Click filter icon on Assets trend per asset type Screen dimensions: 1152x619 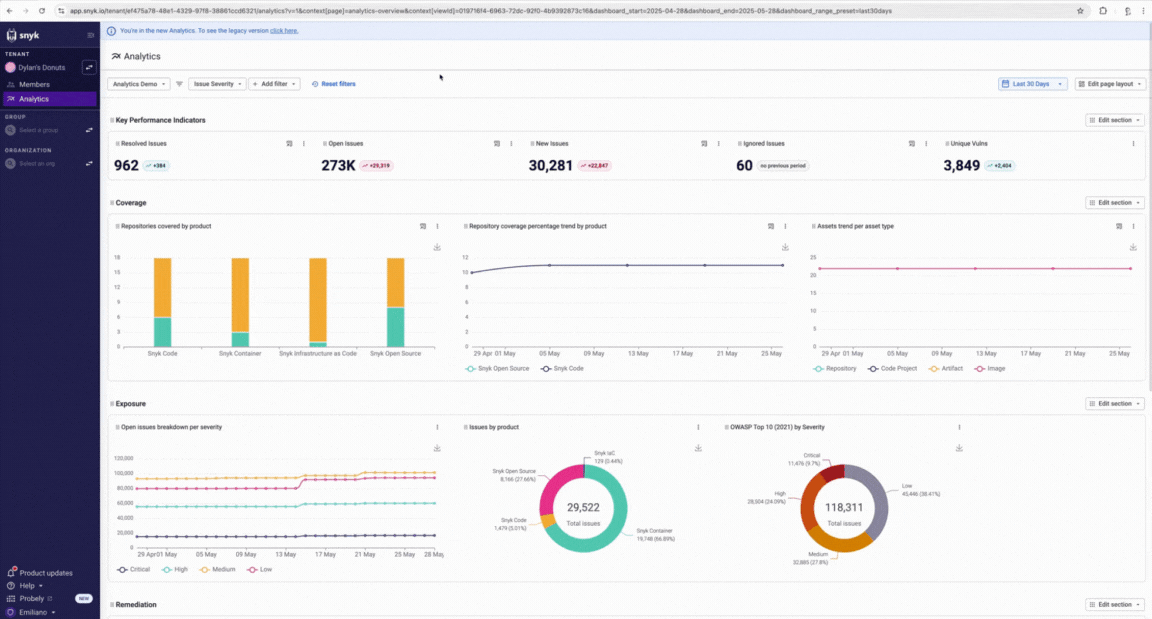coord(1119,226)
